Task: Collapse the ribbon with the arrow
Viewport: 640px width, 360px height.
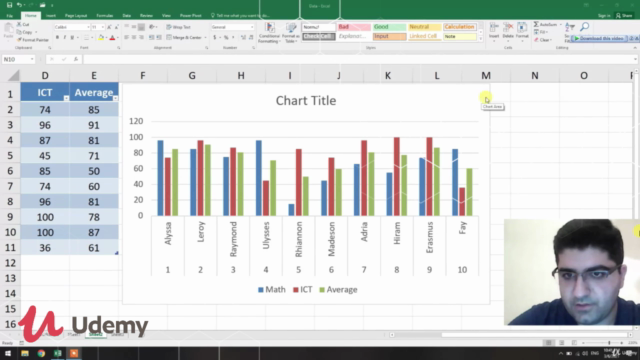Action: pyautogui.click(x=635, y=48)
